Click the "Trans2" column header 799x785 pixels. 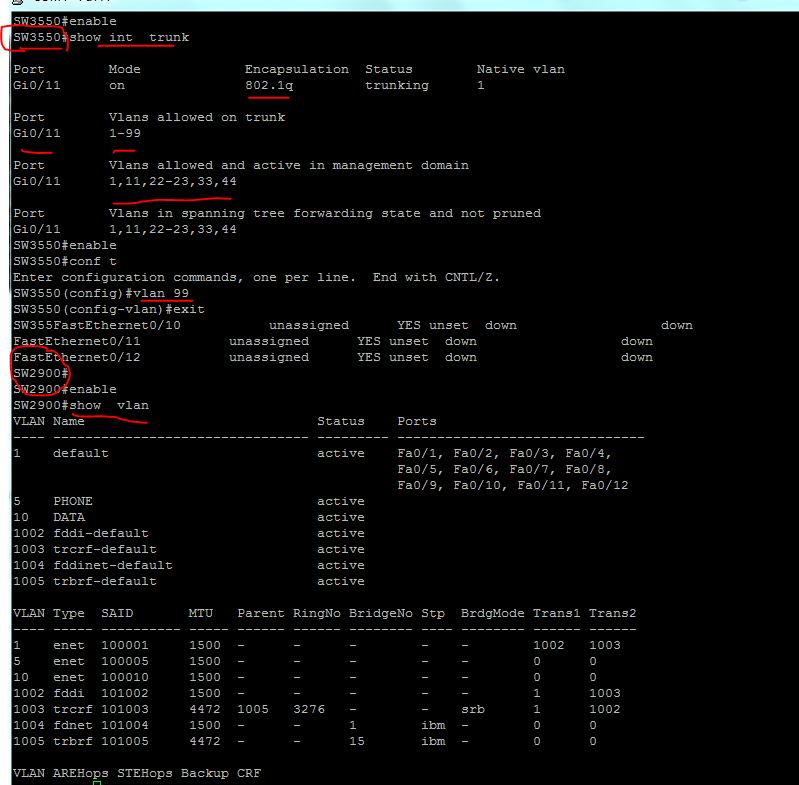point(612,613)
